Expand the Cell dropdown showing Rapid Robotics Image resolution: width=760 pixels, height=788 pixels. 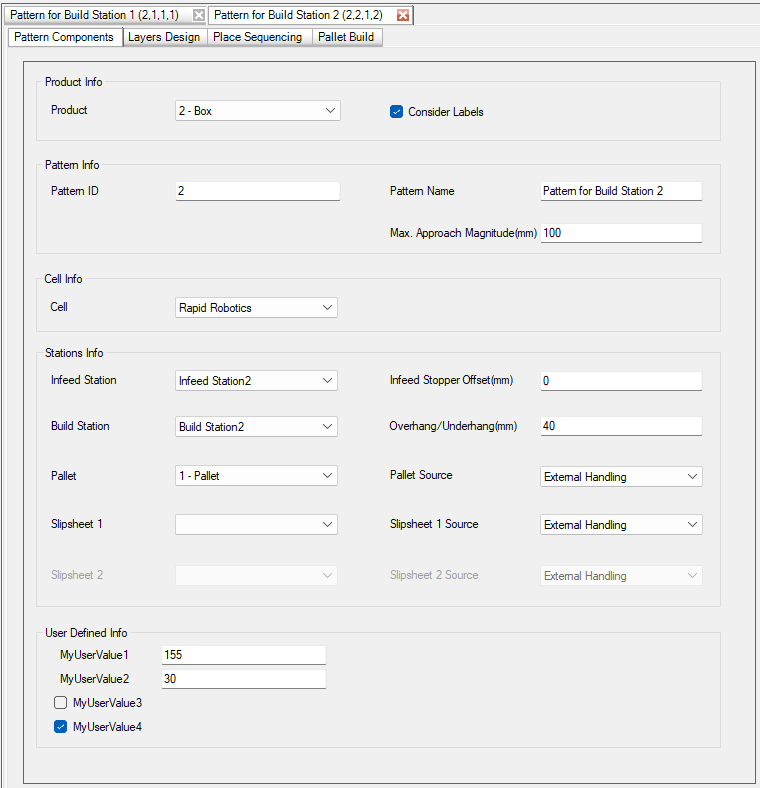(256, 308)
